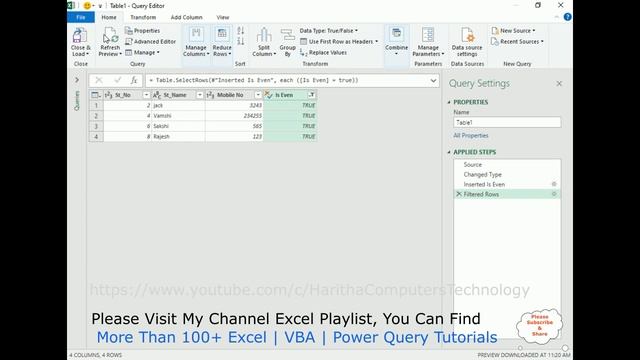Open the gear settings for Inserted Is Even step

(x=554, y=184)
